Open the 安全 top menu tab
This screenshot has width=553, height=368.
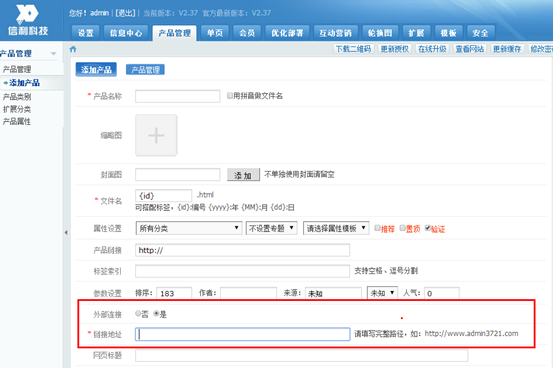[x=480, y=33]
